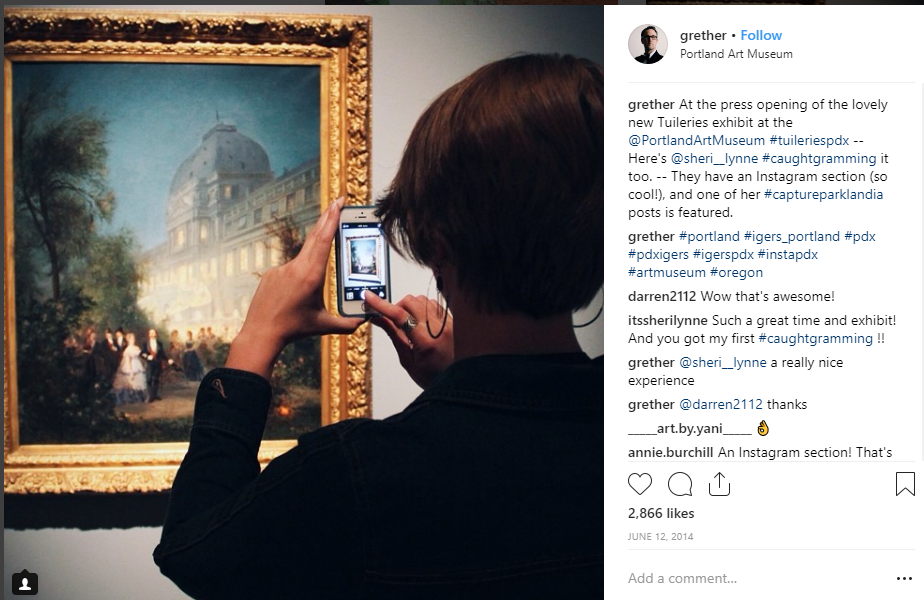View itssherilynne commenter profile
Viewport: 924px width, 600px height.
pyautogui.click(x=668, y=321)
